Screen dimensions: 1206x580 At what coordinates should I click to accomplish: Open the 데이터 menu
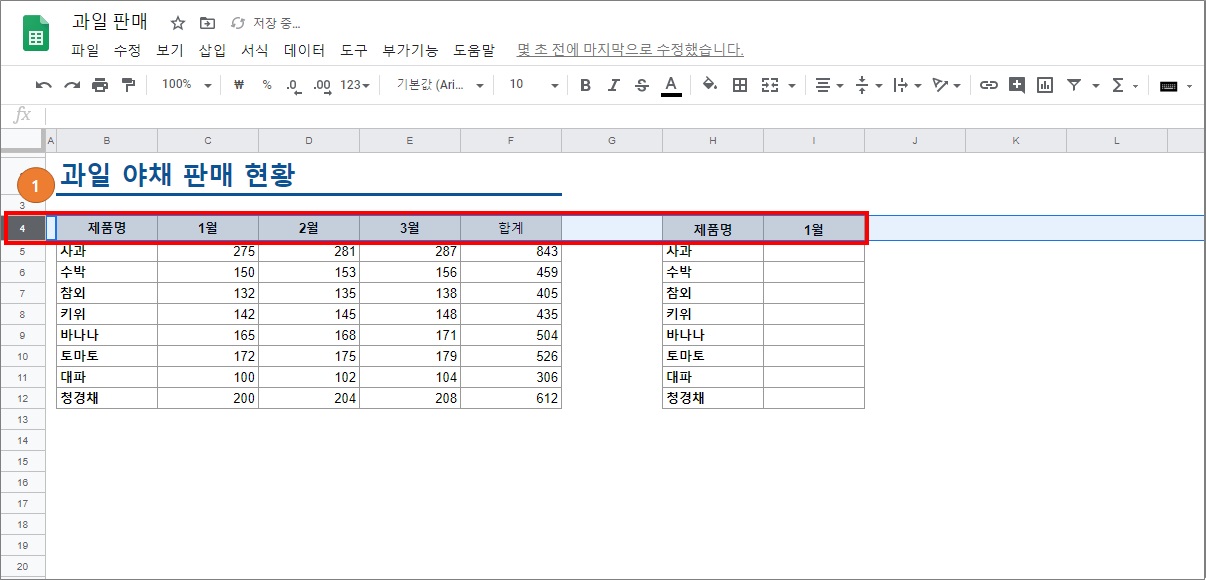point(304,50)
